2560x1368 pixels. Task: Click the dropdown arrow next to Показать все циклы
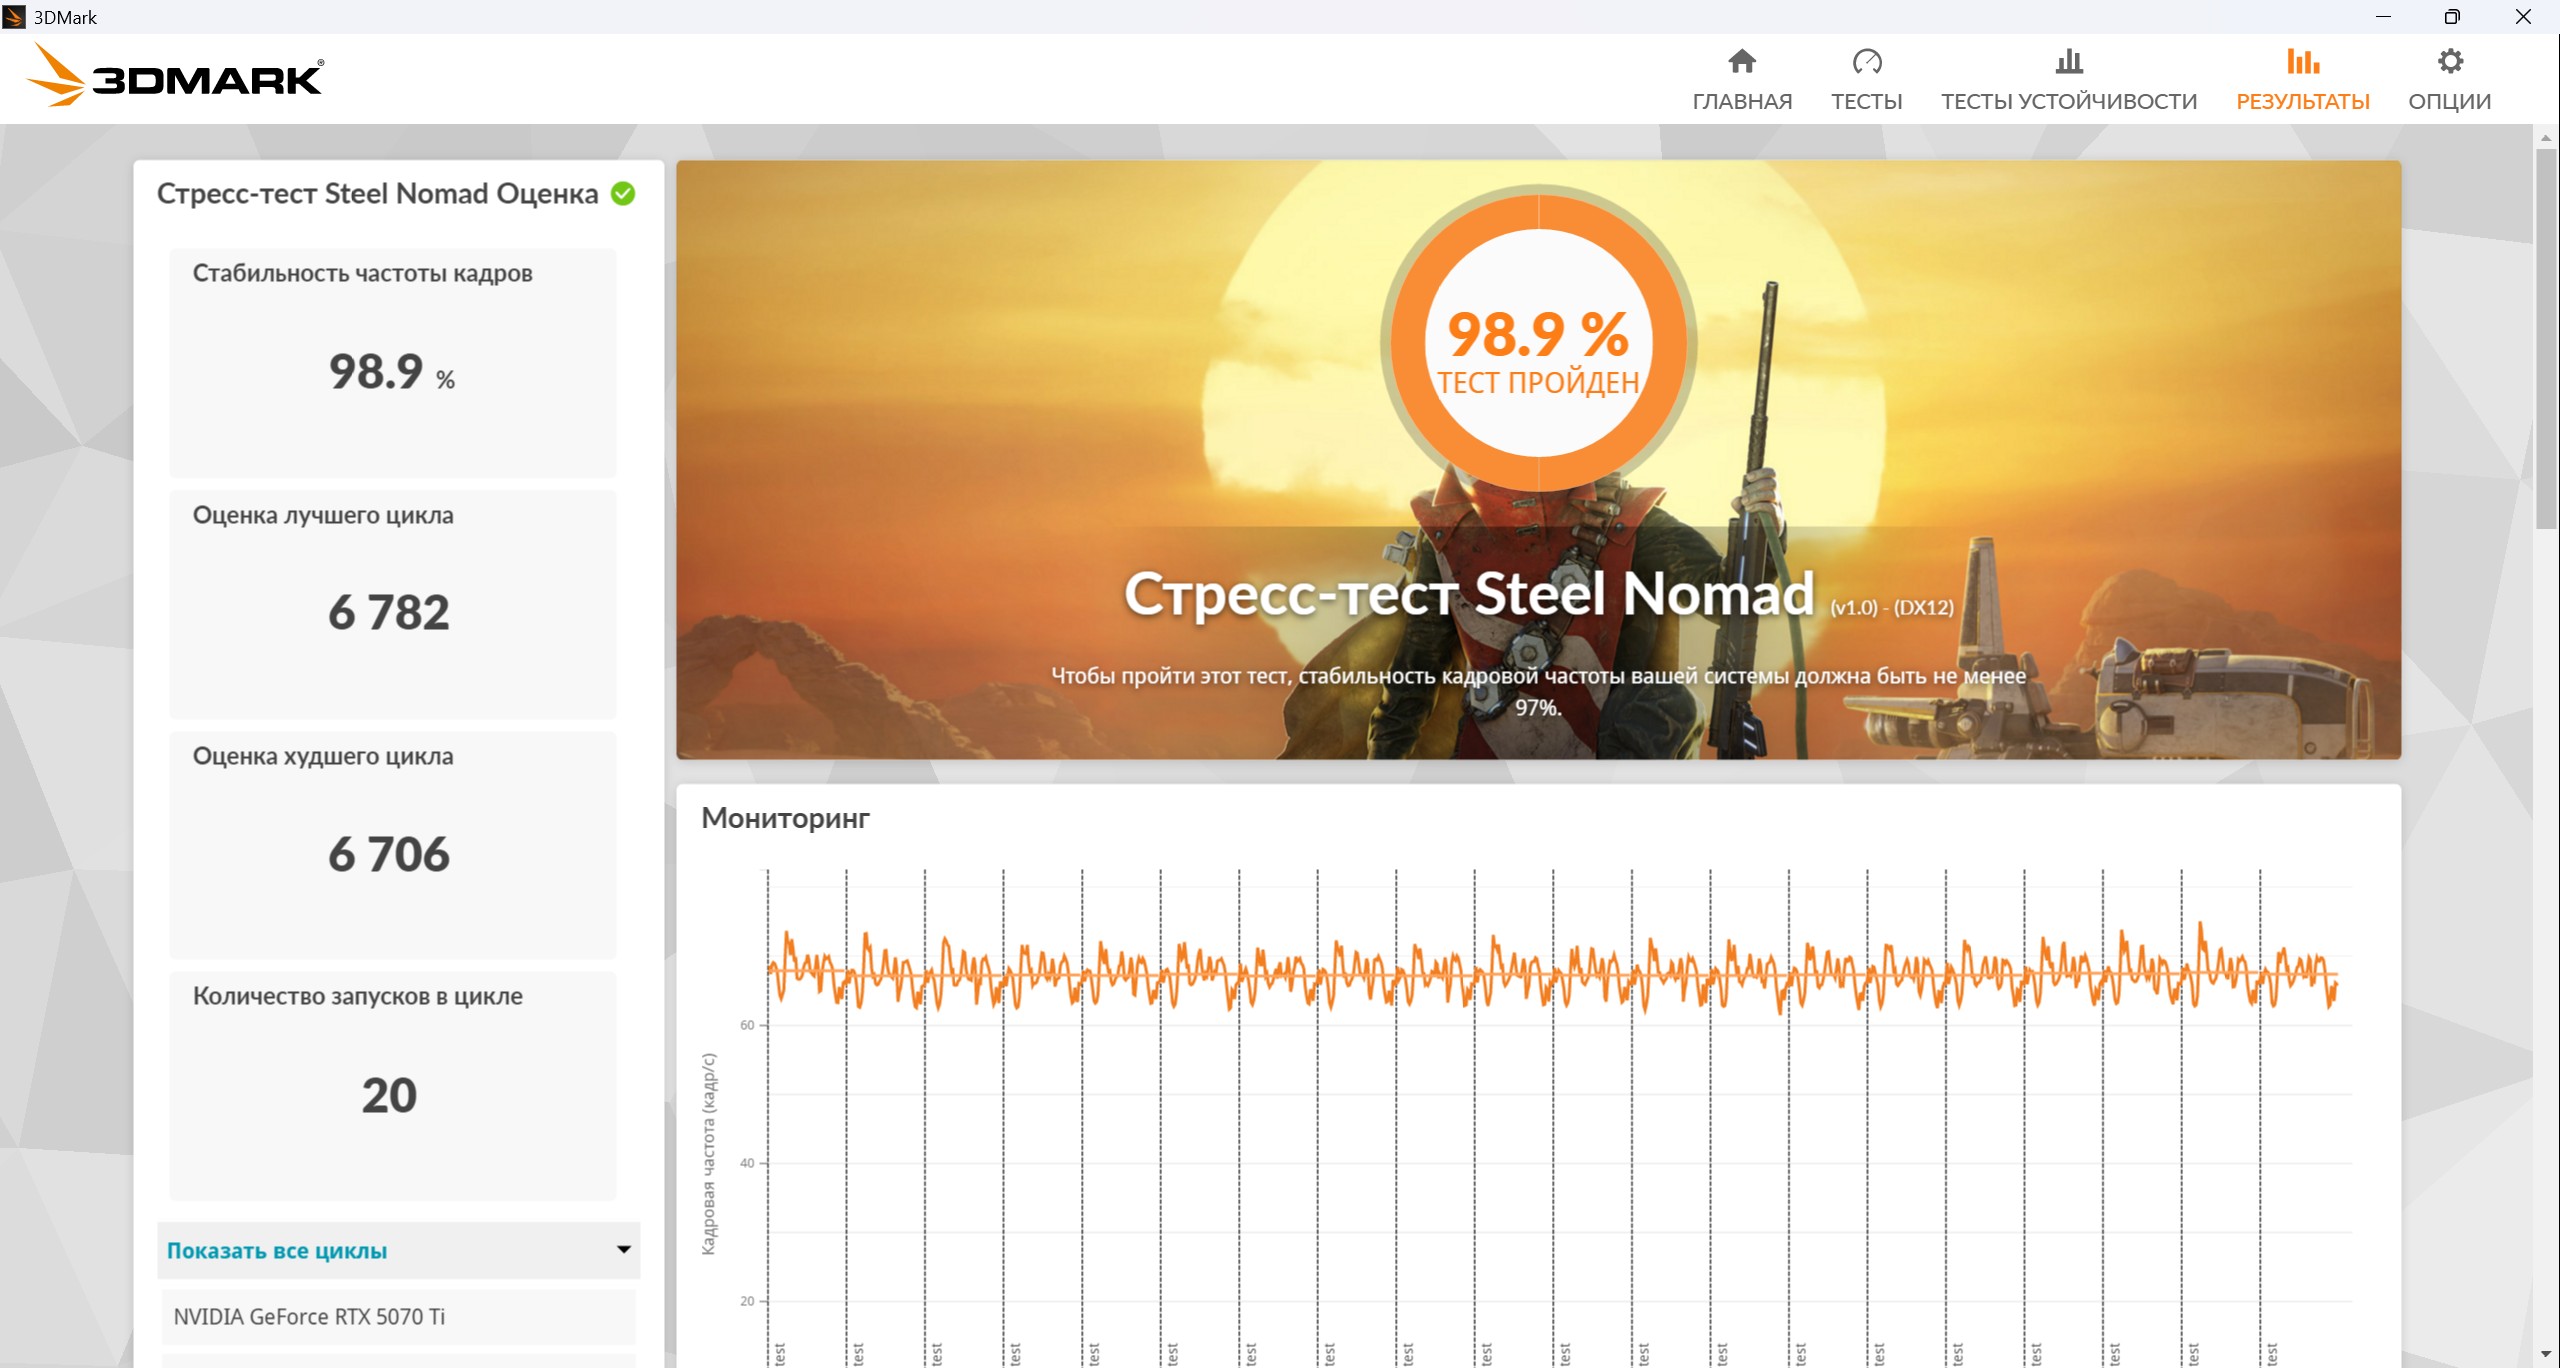624,1249
